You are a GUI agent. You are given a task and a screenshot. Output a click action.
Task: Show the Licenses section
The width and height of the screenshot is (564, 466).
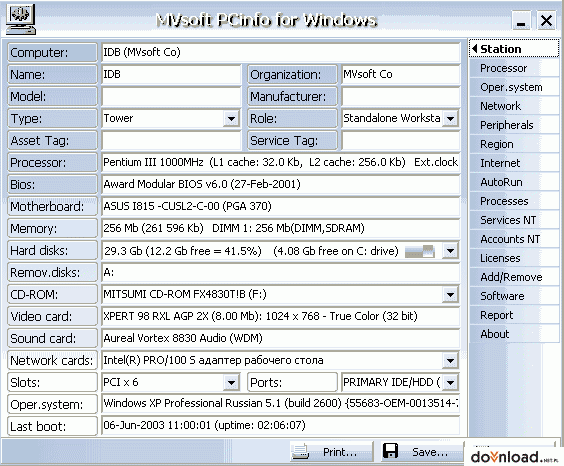click(514, 258)
